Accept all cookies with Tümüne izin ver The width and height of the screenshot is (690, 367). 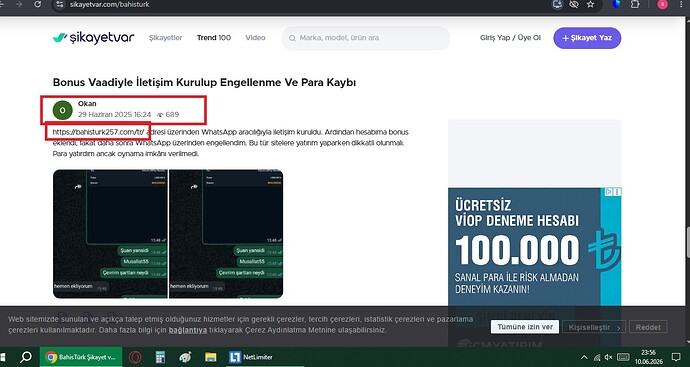click(x=525, y=327)
